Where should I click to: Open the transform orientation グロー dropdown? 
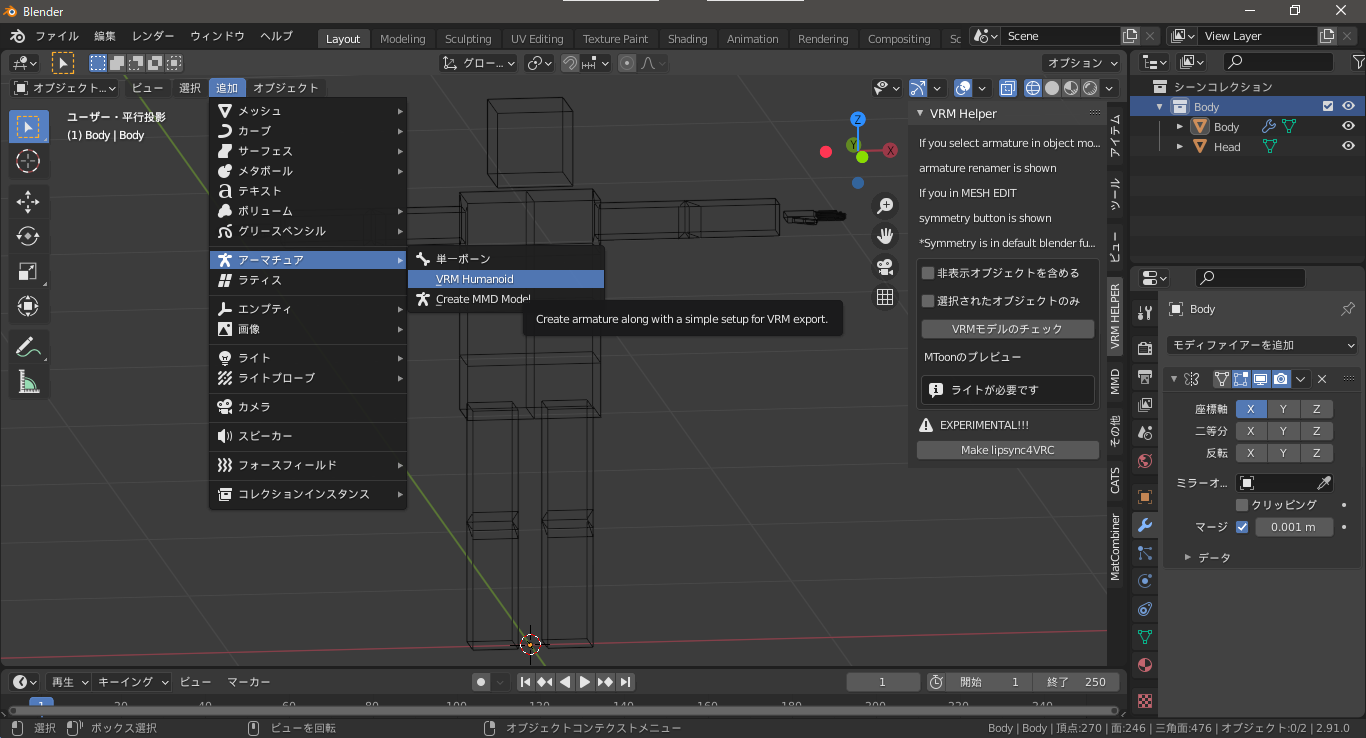coord(478,63)
